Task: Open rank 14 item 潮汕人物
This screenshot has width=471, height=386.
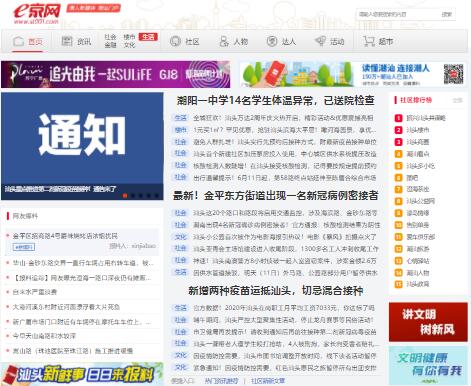Action: [418, 273]
